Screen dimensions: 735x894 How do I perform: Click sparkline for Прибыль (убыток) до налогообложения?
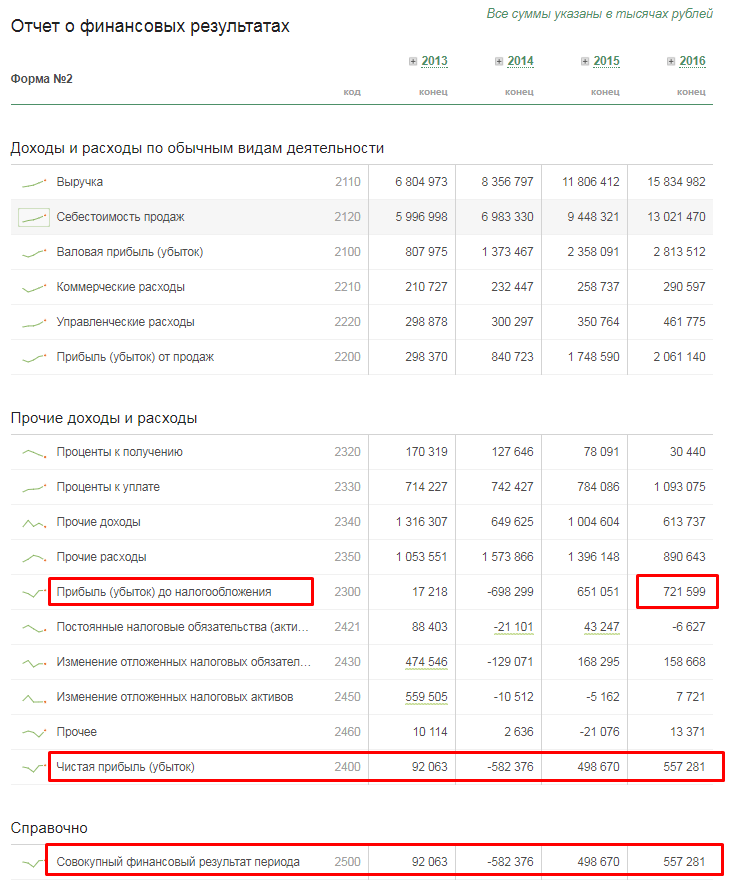point(34,593)
